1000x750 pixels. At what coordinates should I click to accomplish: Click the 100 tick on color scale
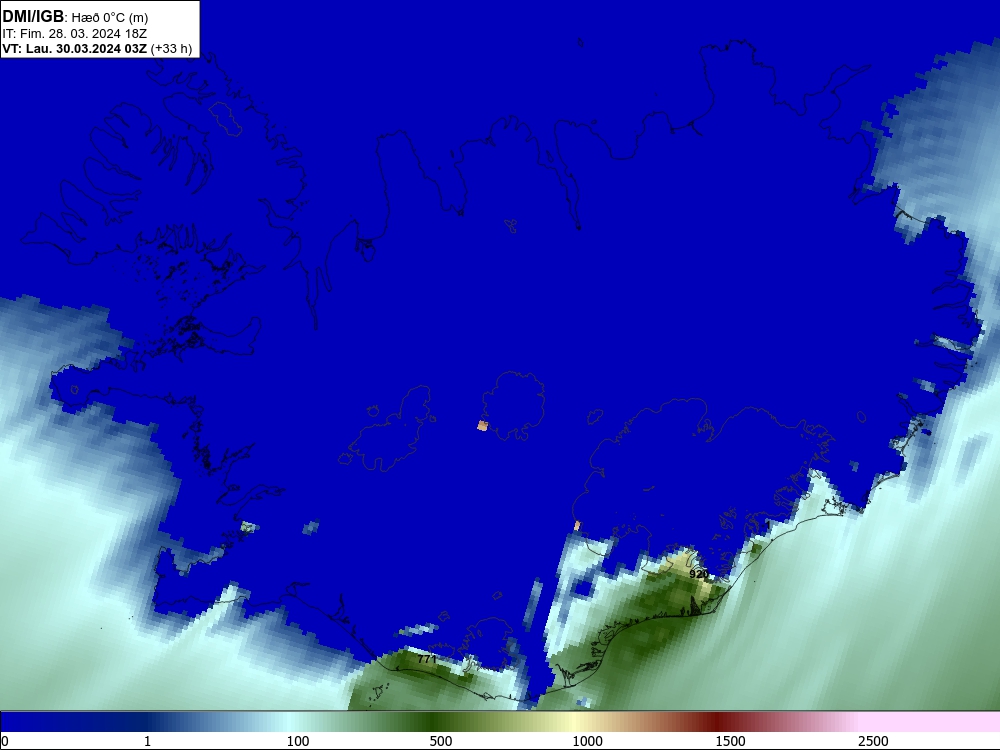[x=298, y=741]
